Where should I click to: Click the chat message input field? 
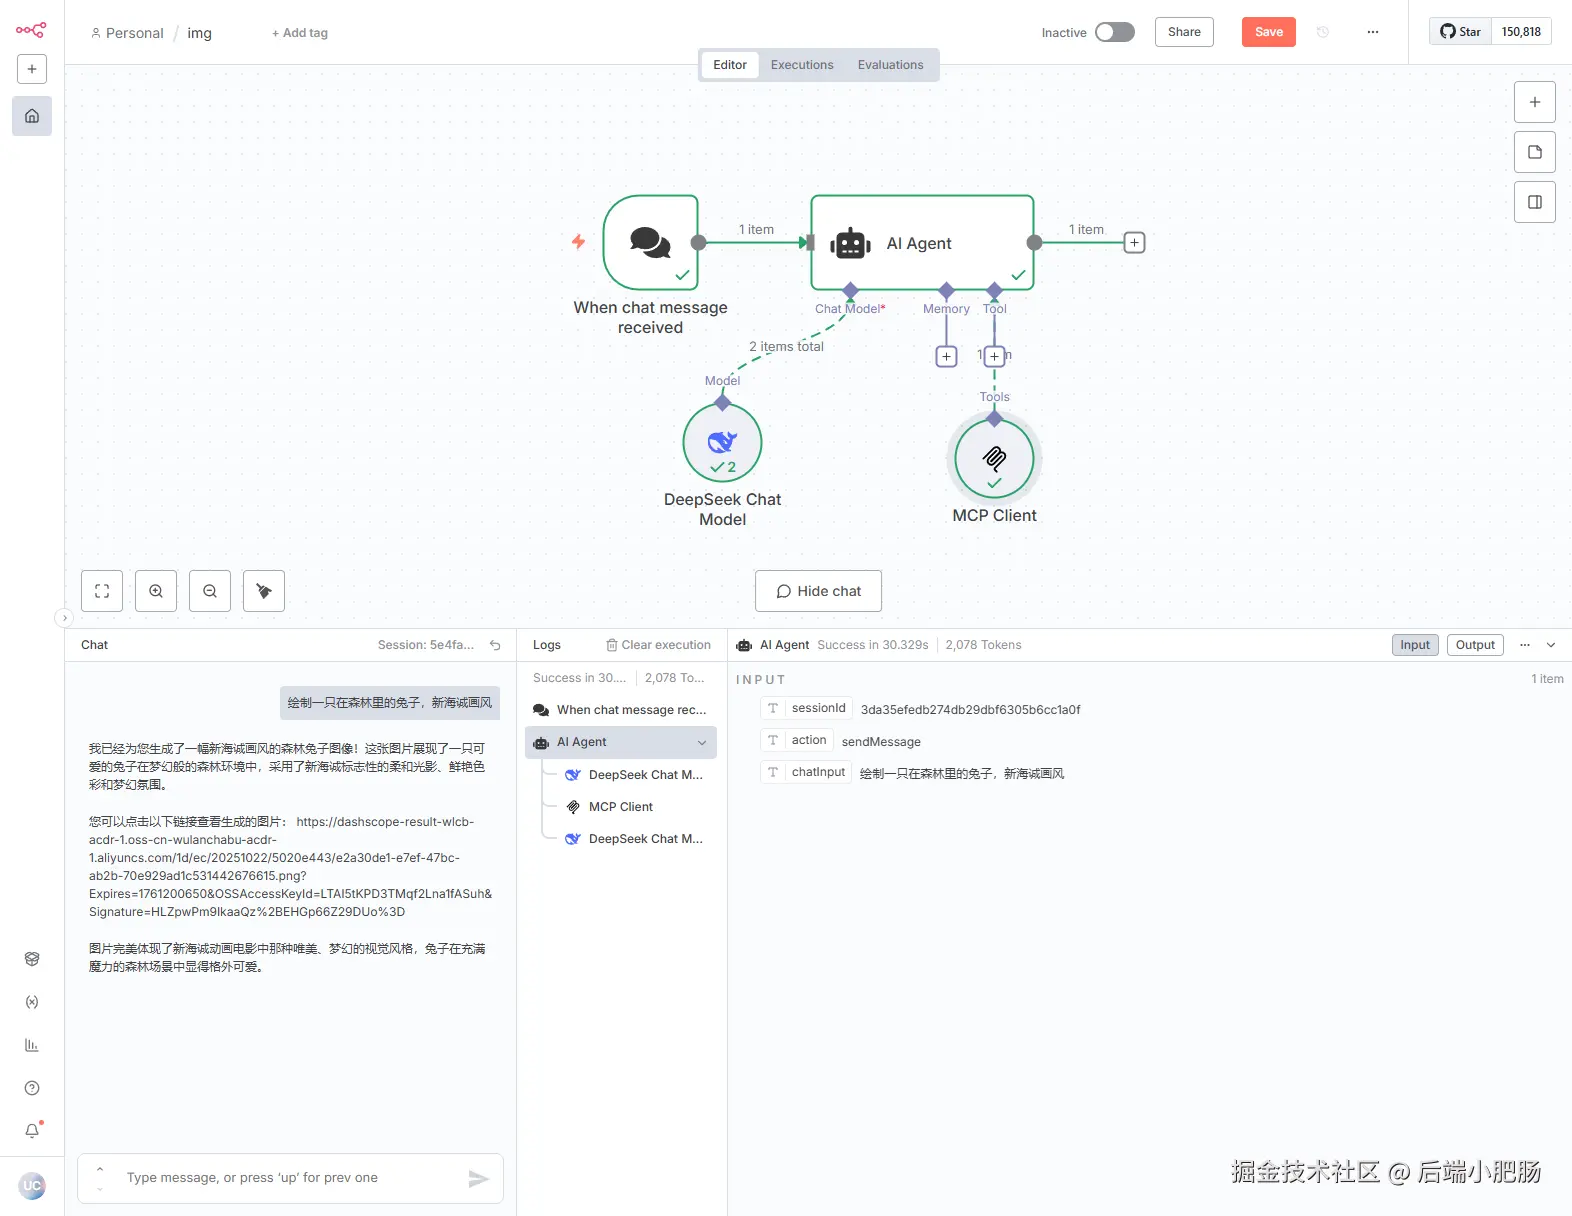290,1178
